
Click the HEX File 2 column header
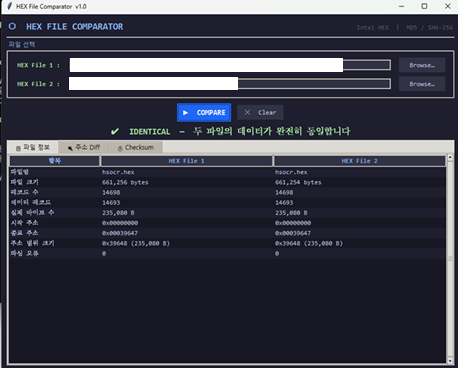point(360,161)
